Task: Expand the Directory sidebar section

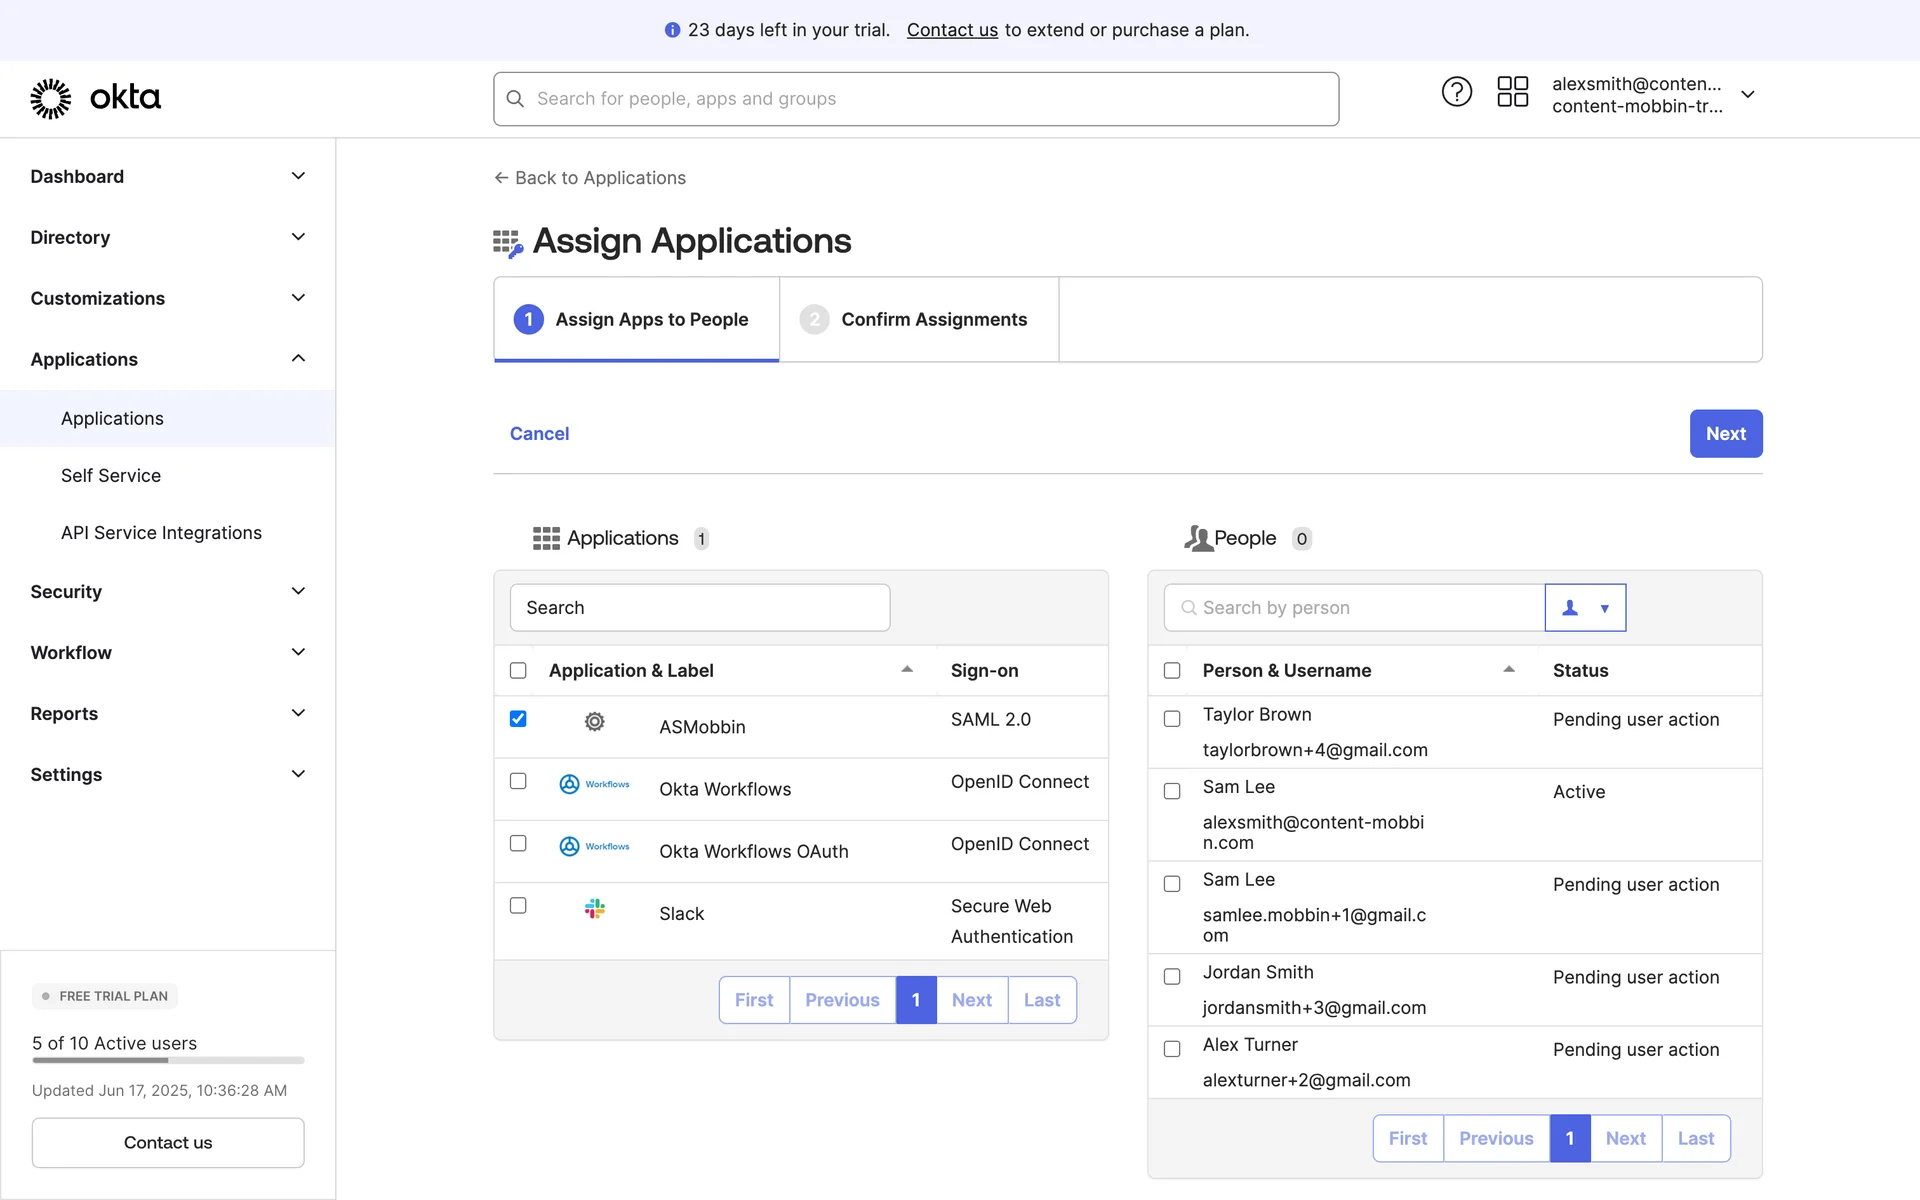Action: pyautogui.click(x=167, y=237)
